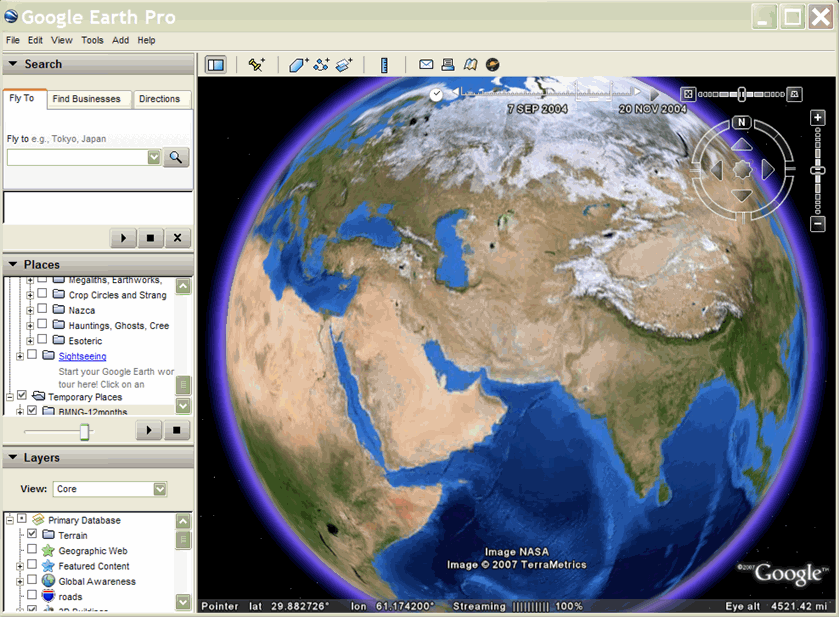Viewport: 839px width, 617px height.
Task: Click the Print icon in the toolbar
Action: point(447,63)
